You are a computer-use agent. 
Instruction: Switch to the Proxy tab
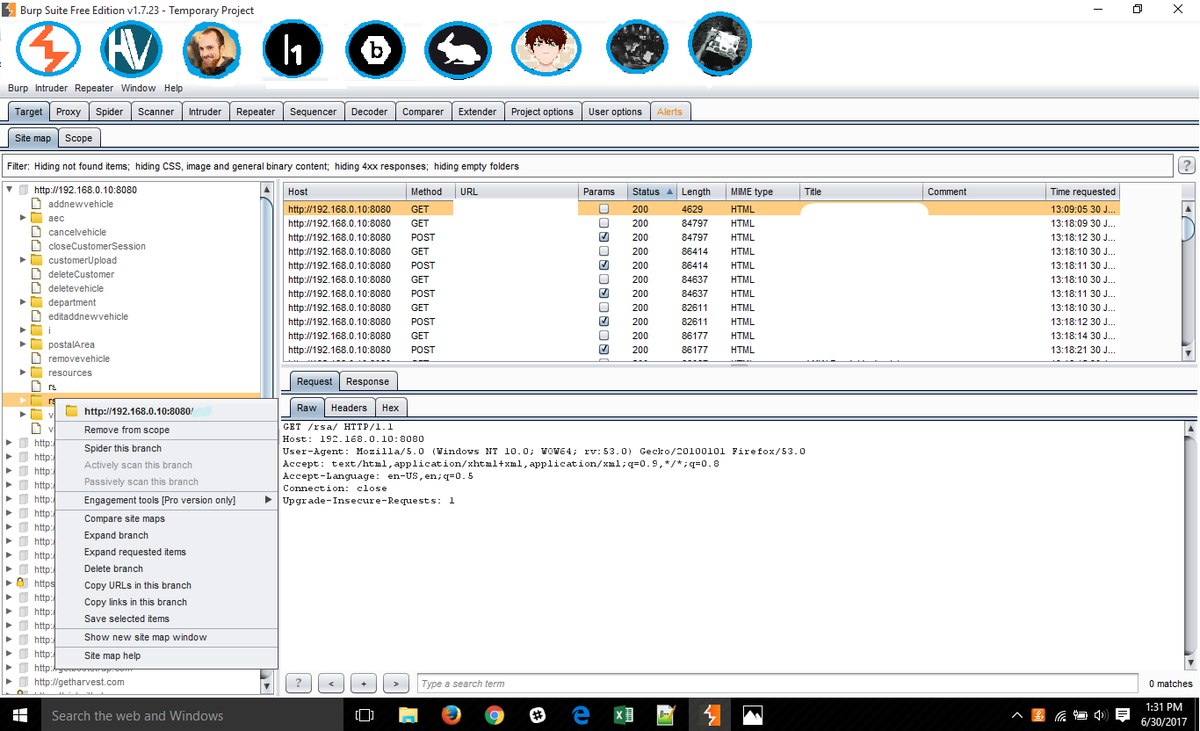point(68,112)
